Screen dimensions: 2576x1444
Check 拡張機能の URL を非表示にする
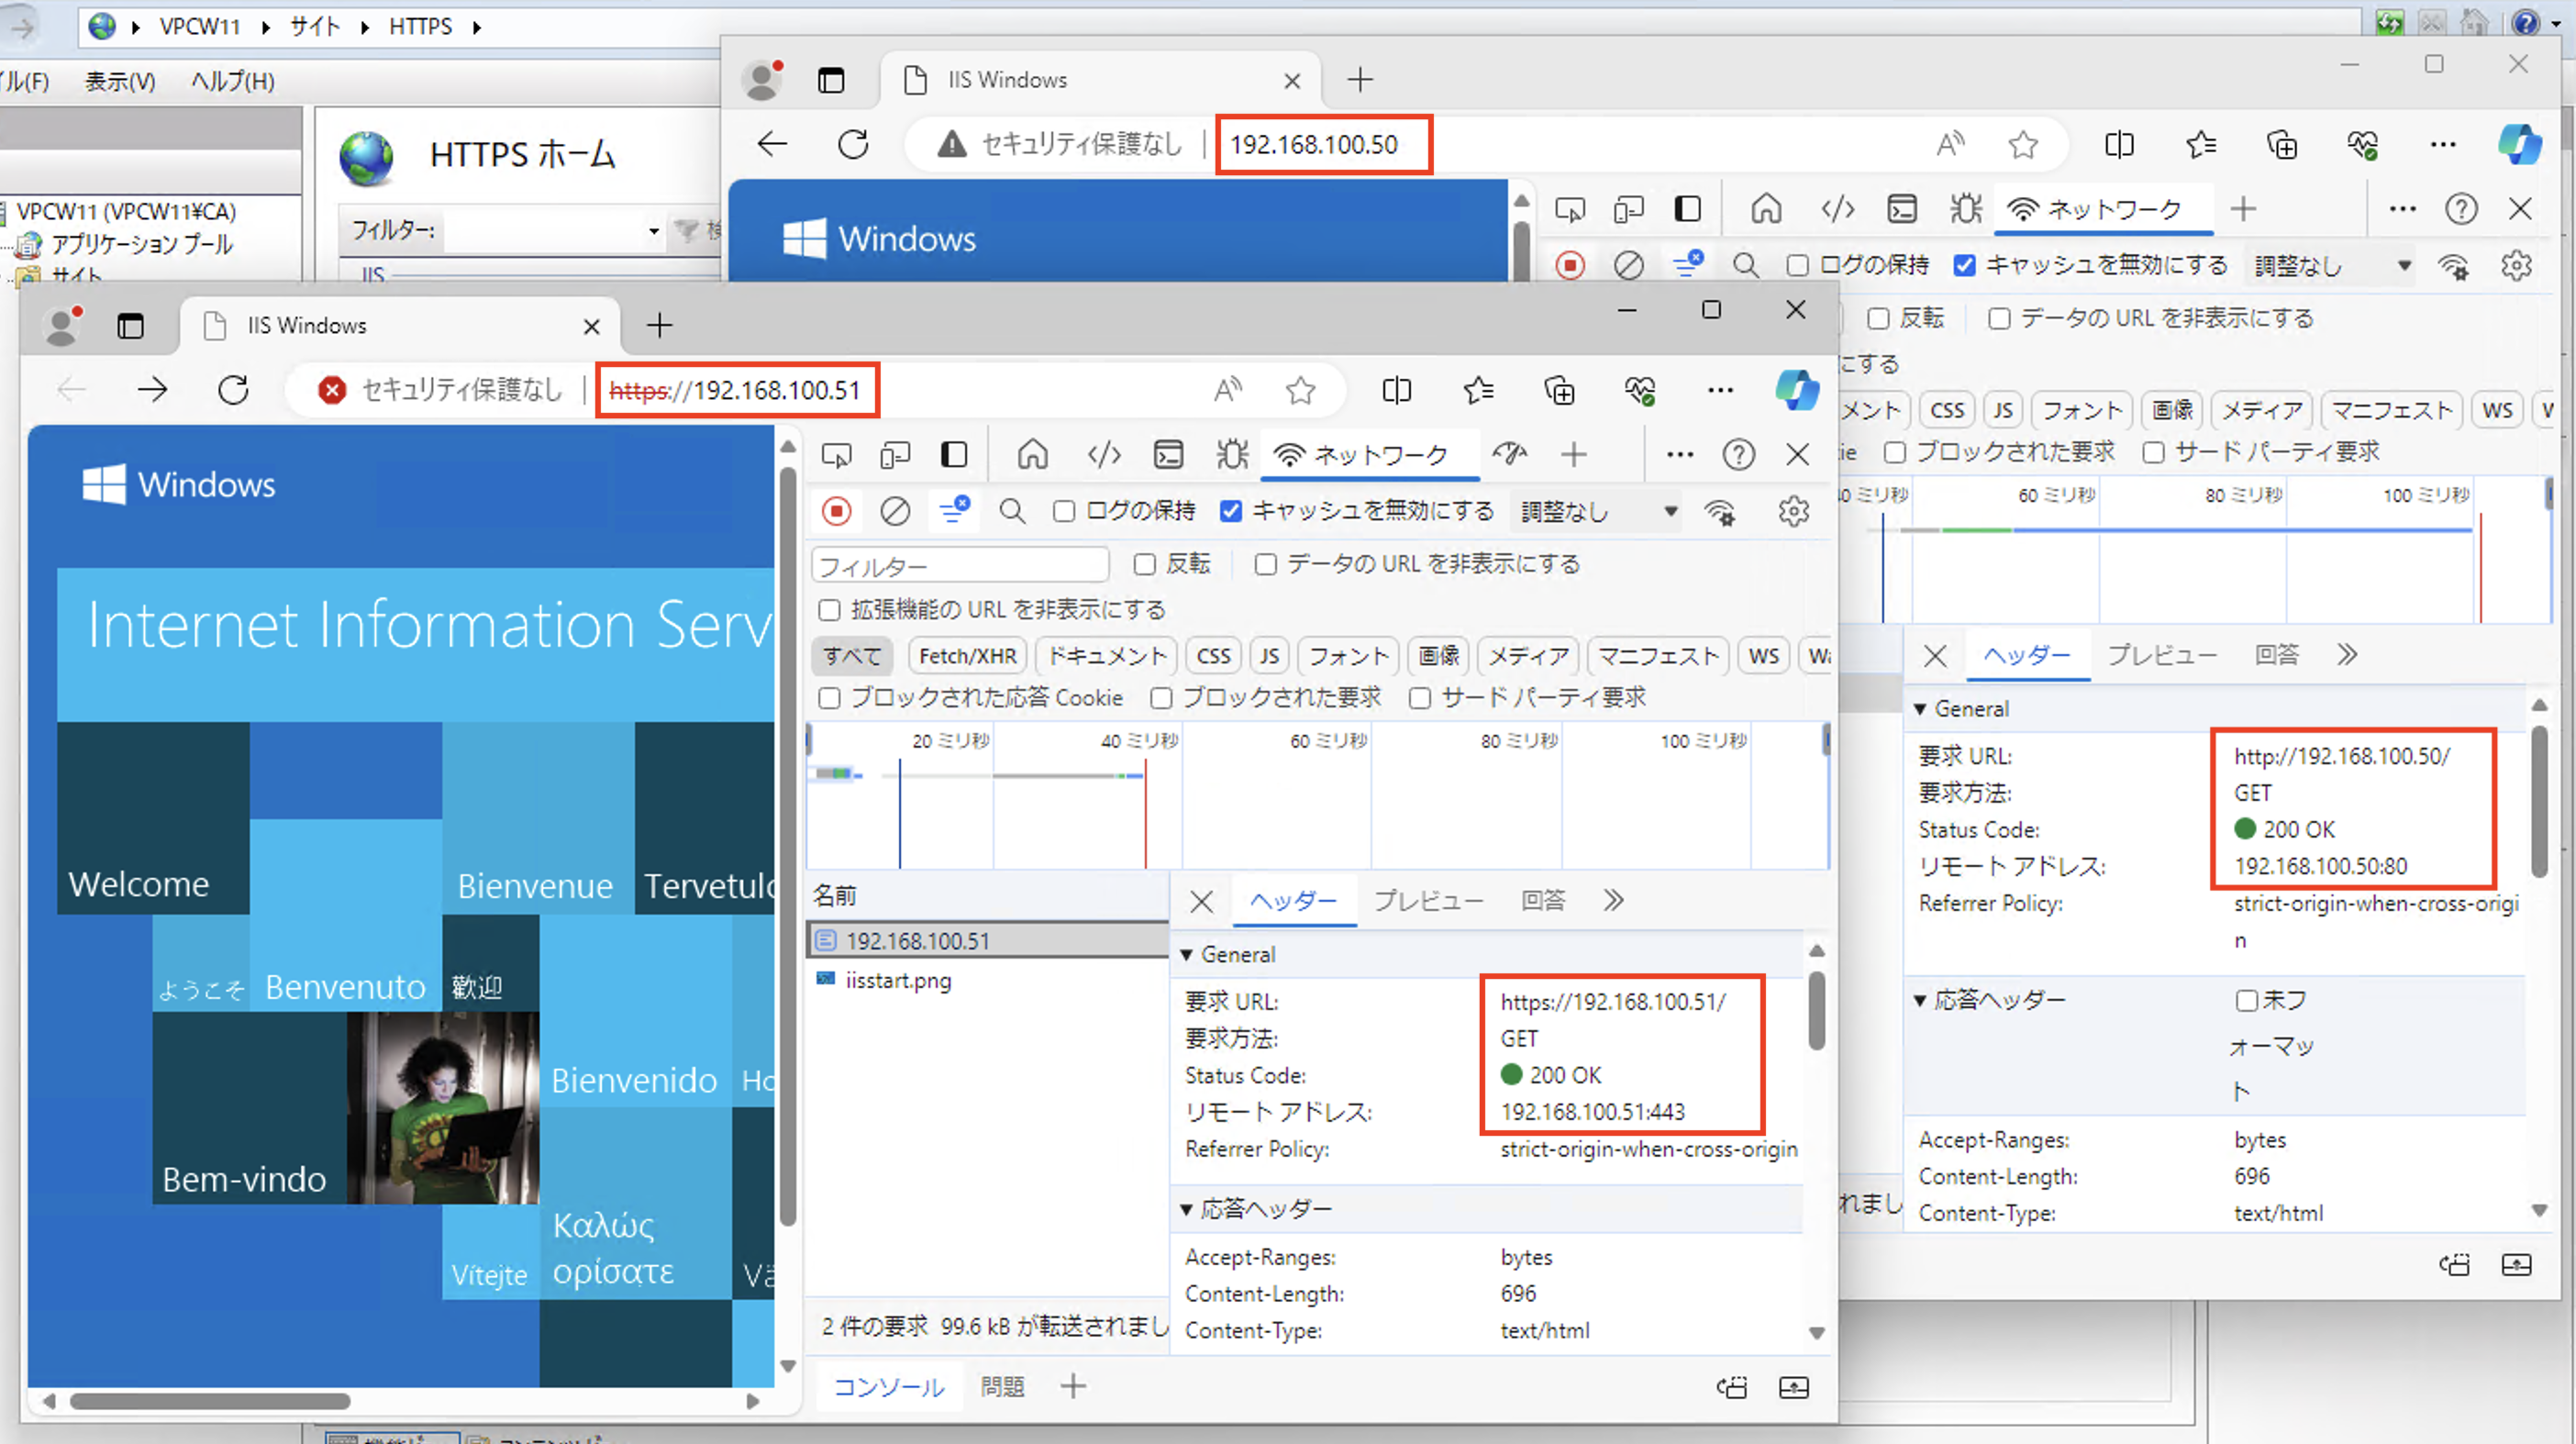(829, 610)
